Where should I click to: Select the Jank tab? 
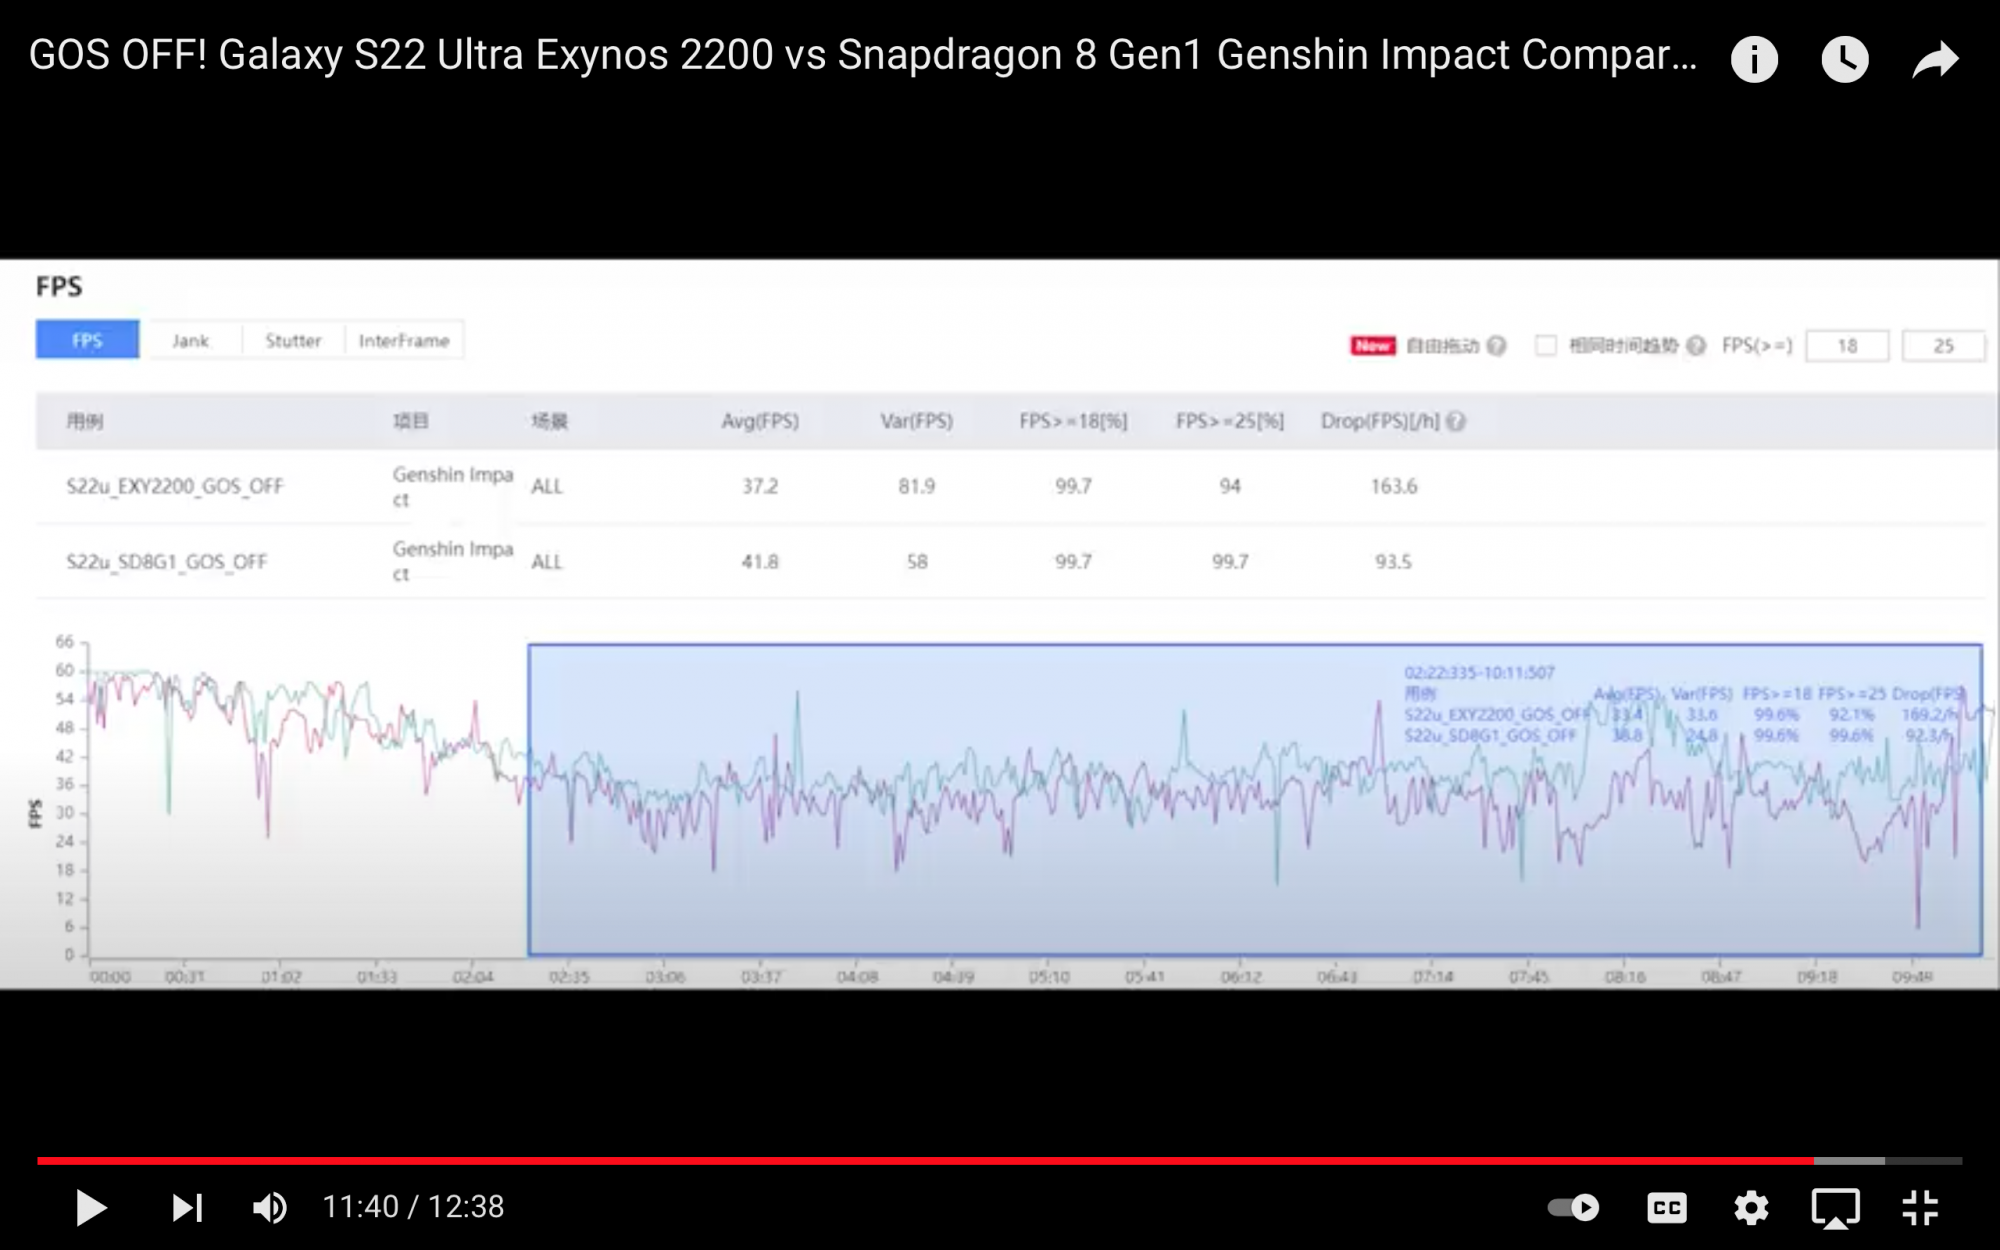point(190,341)
